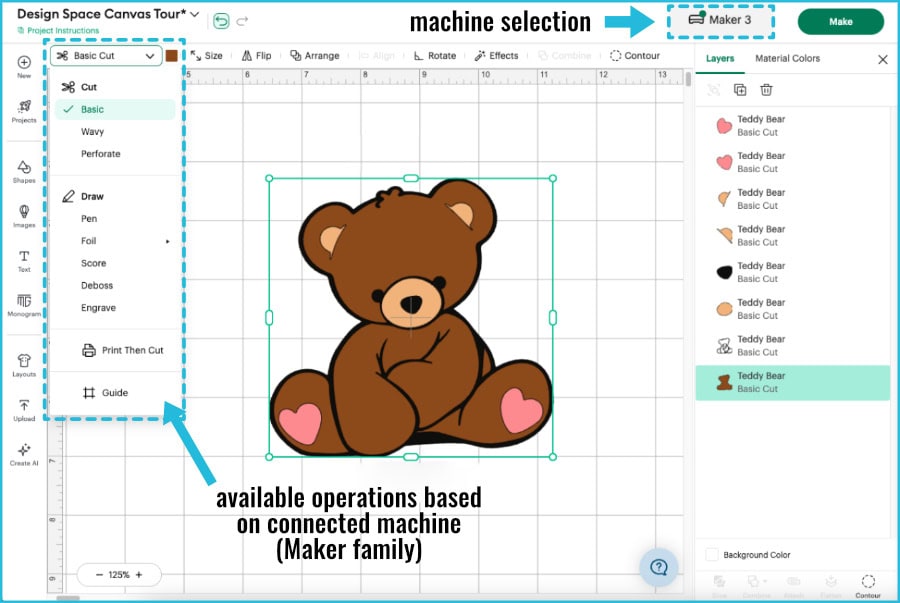Click the brown color swatch
The width and height of the screenshot is (900, 603).
tap(172, 56)
